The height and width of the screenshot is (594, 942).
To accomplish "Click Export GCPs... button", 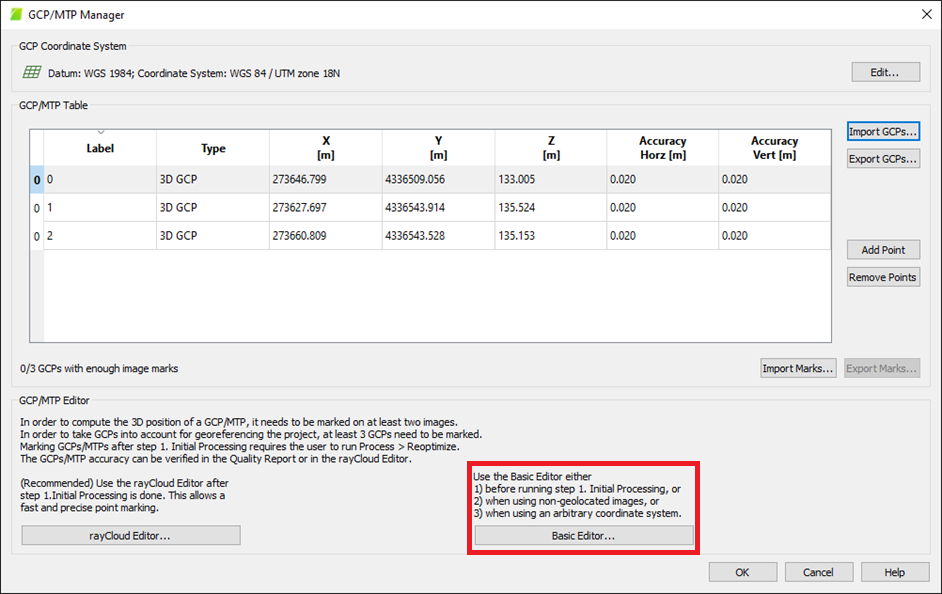I will 883,159.
